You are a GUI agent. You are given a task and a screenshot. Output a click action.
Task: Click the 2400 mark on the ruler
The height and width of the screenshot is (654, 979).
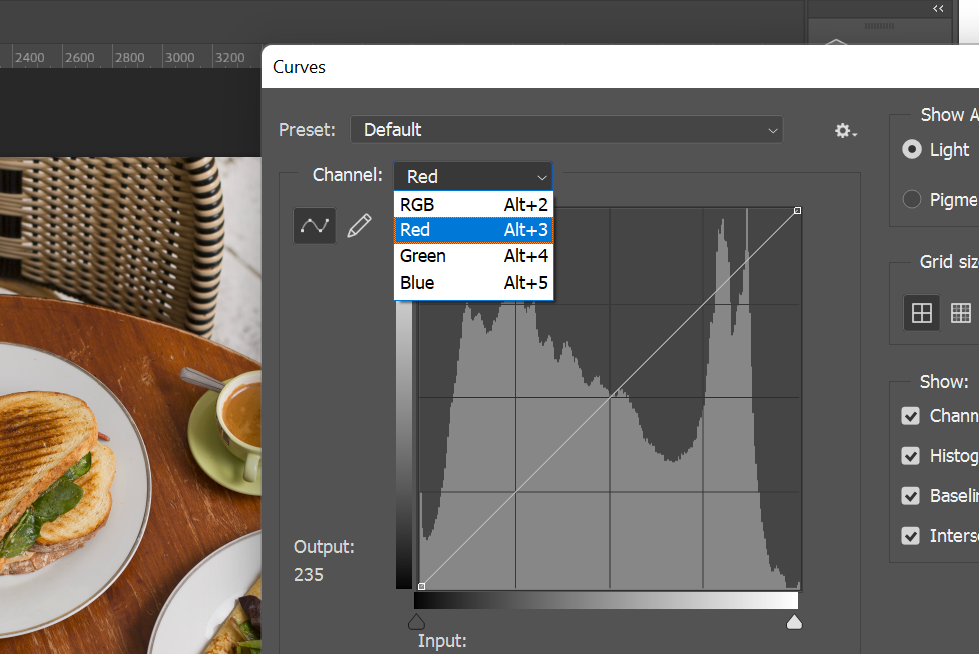pyautogui.click(x=29, y=57)
